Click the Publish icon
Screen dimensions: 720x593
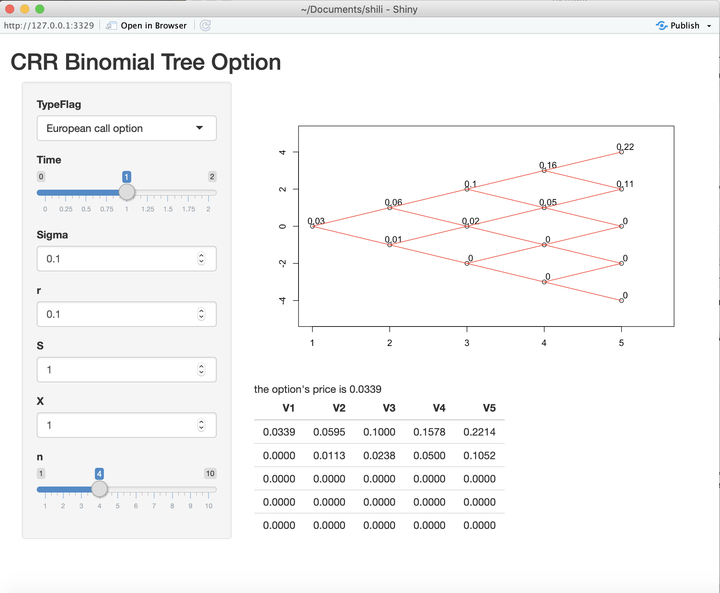(x=662, y=25)
